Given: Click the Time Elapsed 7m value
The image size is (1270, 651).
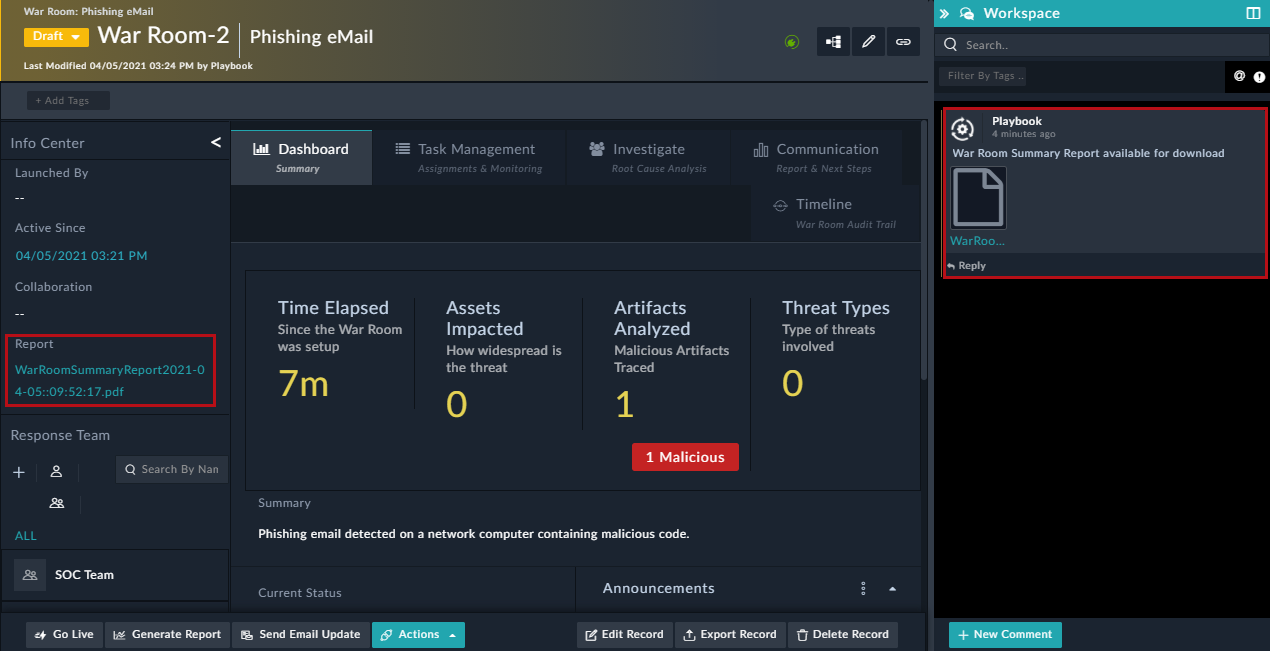Looking at the screenshot, I should pos(303,384).
